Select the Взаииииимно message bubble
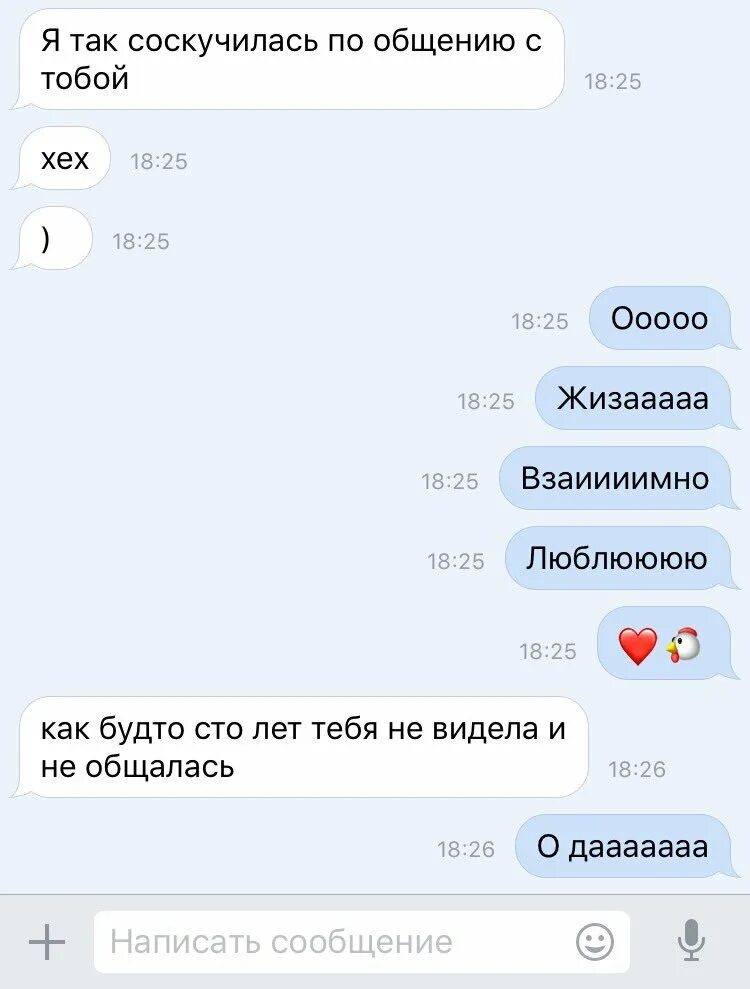 pyautogui.click(x=619, y=479)
